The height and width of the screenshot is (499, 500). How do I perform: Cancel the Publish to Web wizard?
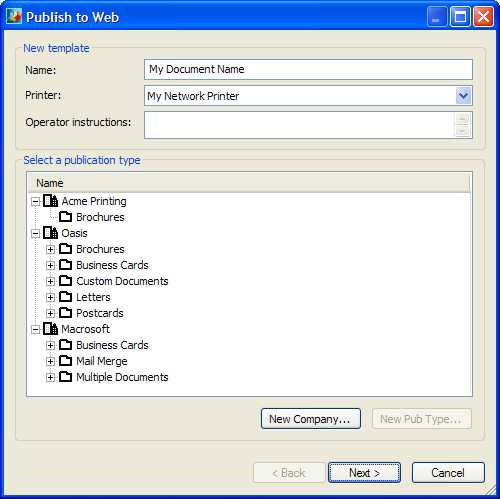tap(448, 472)
